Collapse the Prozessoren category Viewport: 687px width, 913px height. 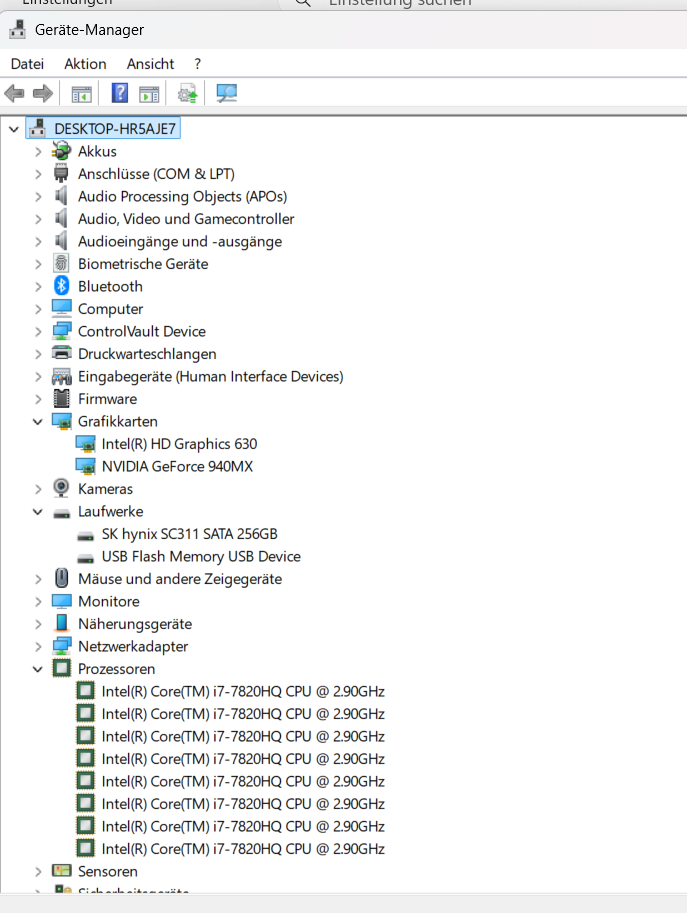pos(37,668)
